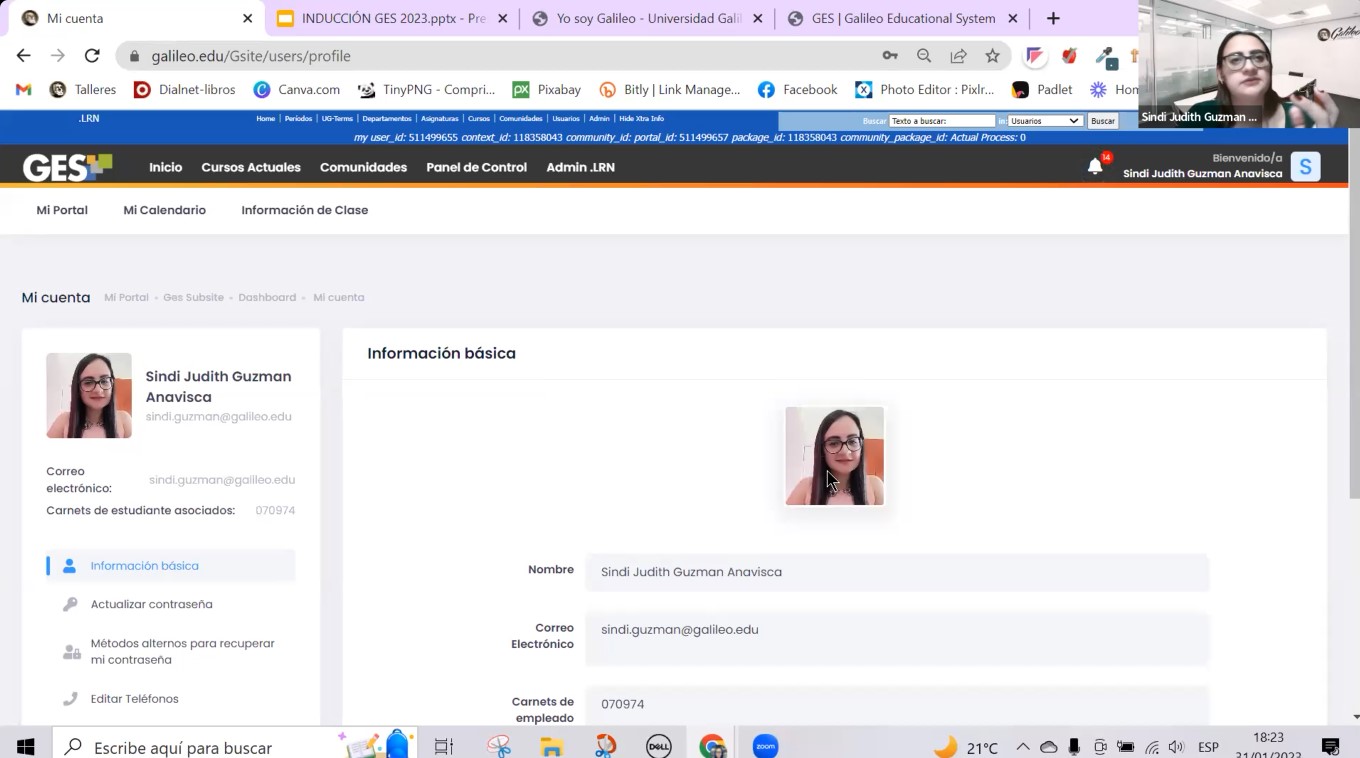Viewport: 1360px width, 758px height.
Task: Click the bookmark star in the address bar
Action: [x=992, y=56]
